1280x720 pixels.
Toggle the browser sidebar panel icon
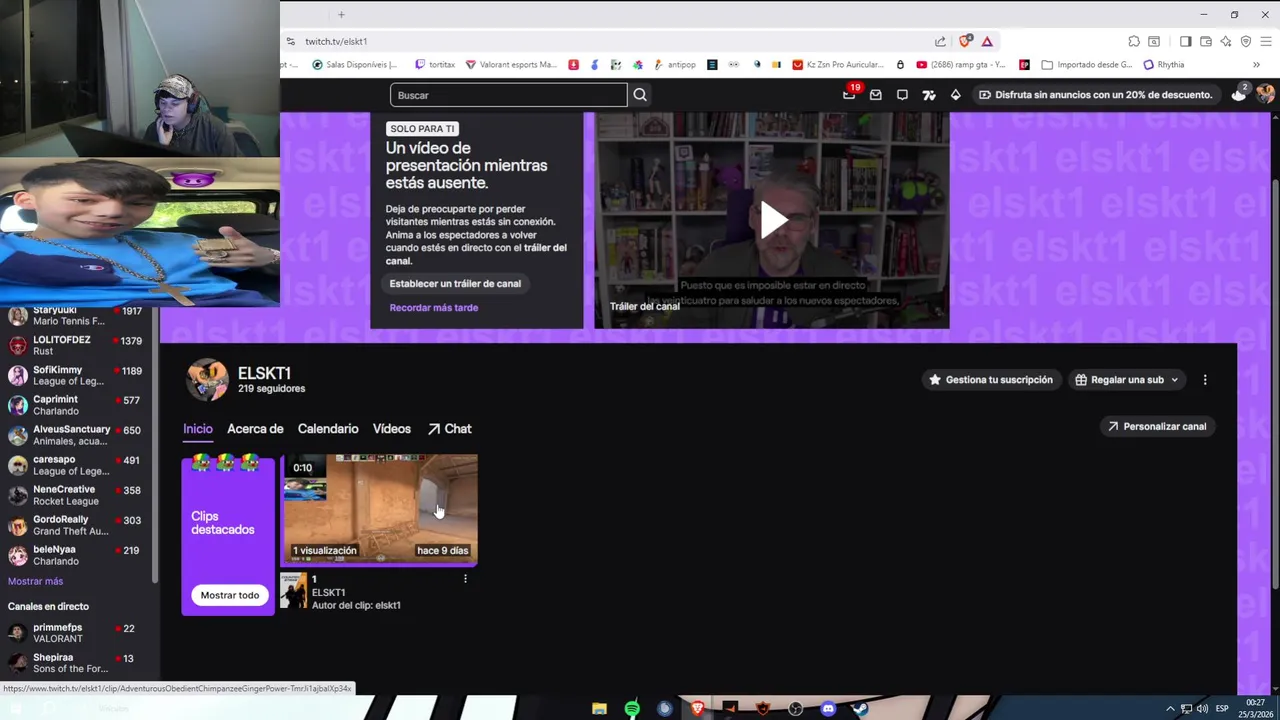click(x=1185, y=41)
